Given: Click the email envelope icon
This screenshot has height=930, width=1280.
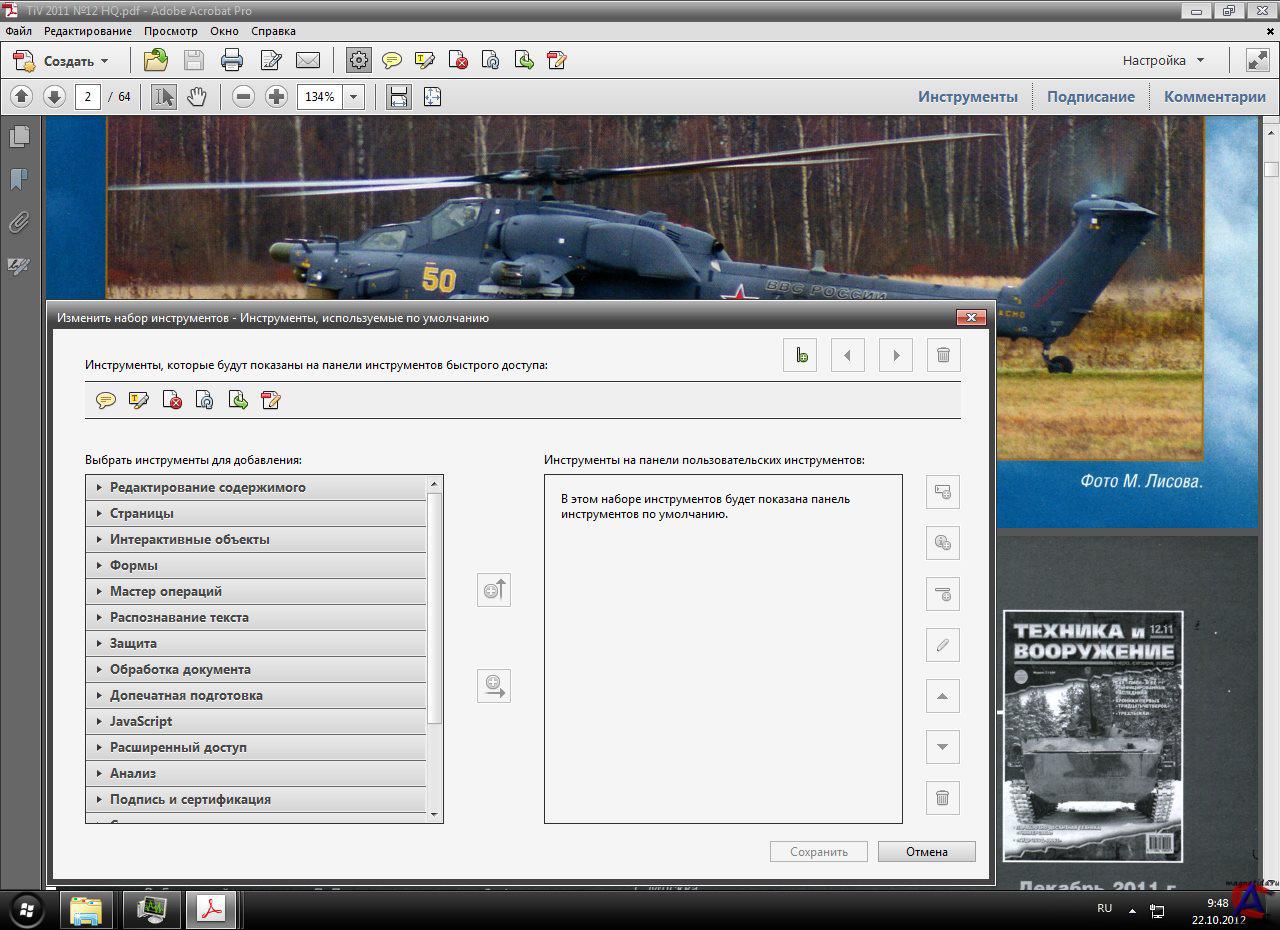Looking at the screenshot, I should pos(308,61).
